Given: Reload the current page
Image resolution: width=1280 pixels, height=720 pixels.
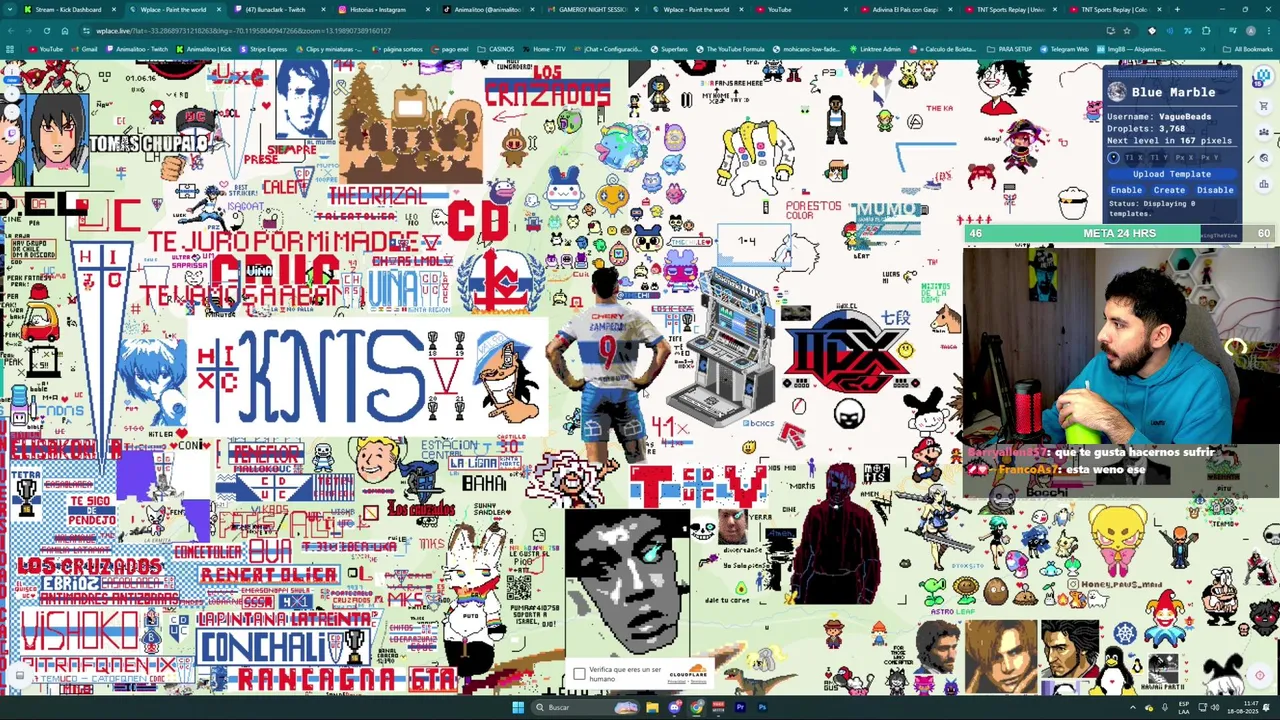Looking at the screenshot, I should coord(46,30).
